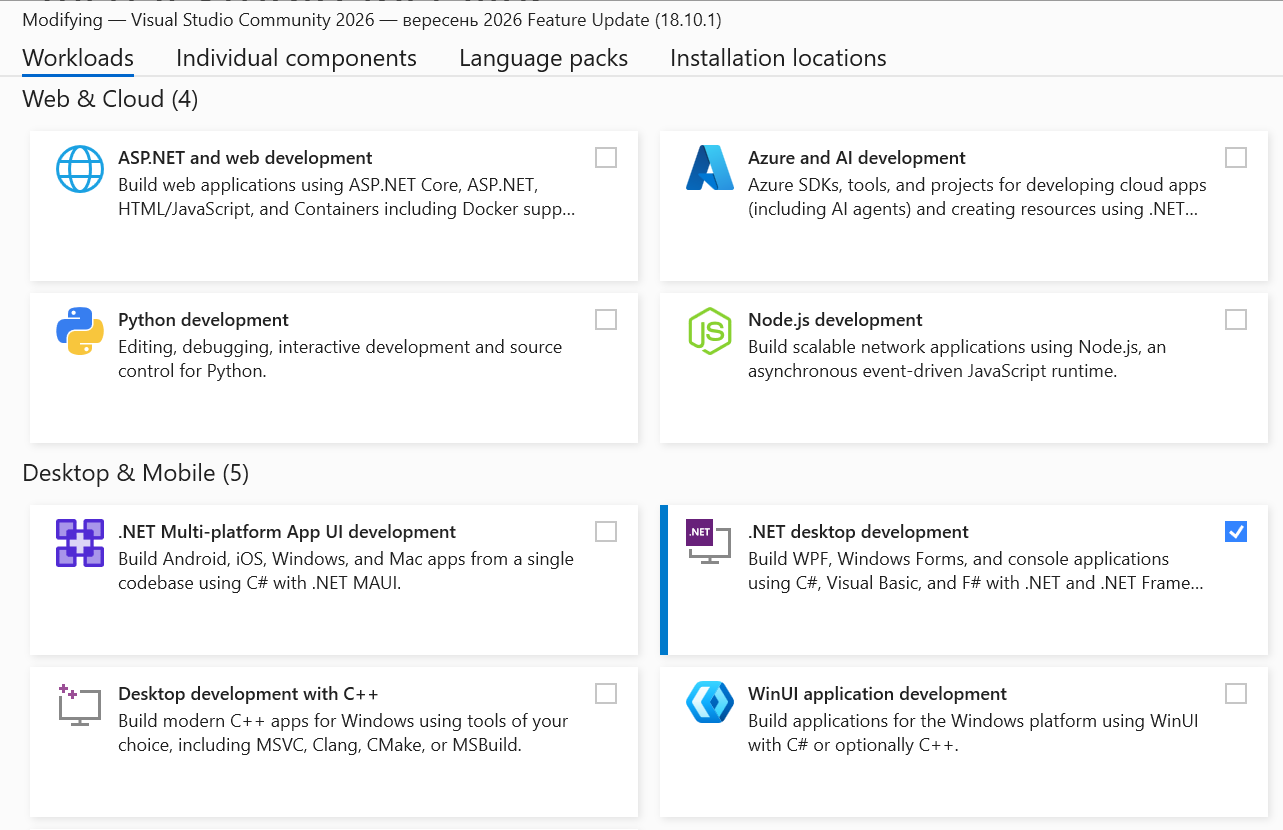Open the Language packs tab
Viewport: 1283px width, 830px height.
(543, 58)
